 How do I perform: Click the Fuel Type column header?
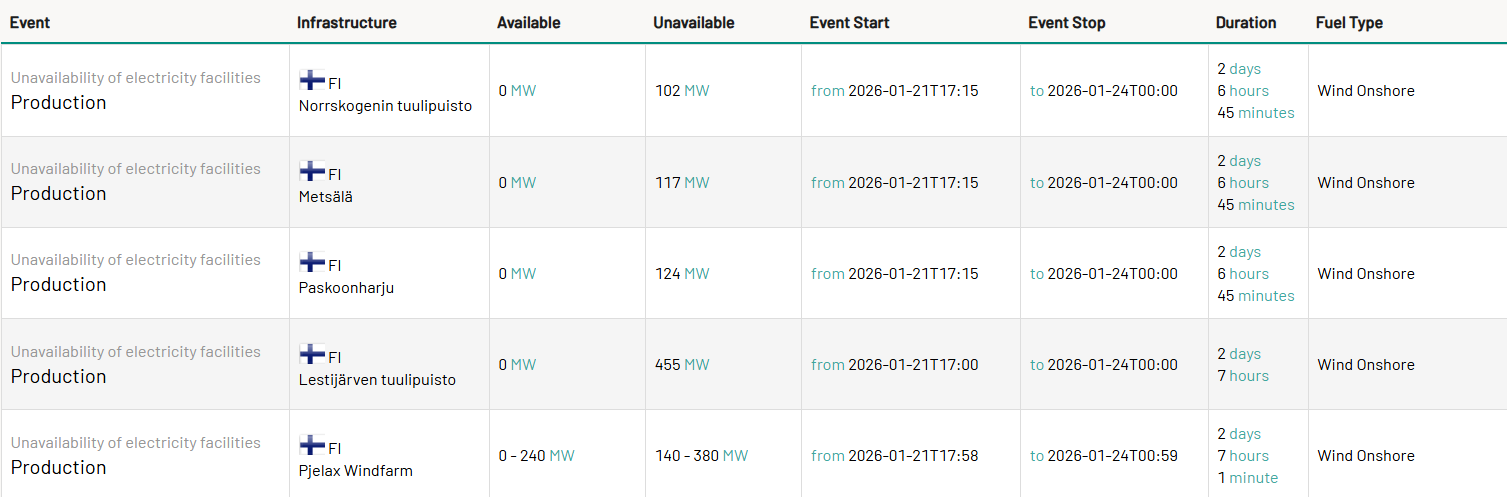point(1349,23)
